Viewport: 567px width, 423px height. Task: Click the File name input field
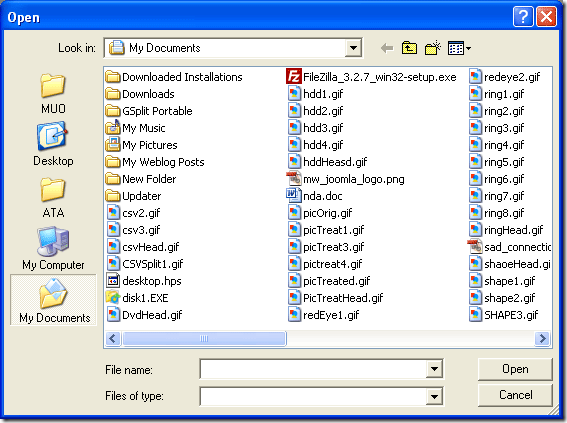click(314, 369)
